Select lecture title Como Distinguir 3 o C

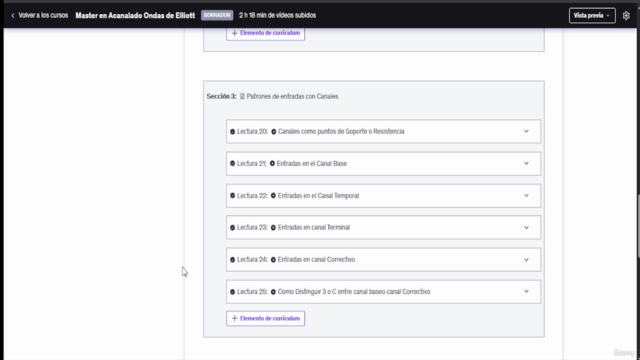coord(354,292)
